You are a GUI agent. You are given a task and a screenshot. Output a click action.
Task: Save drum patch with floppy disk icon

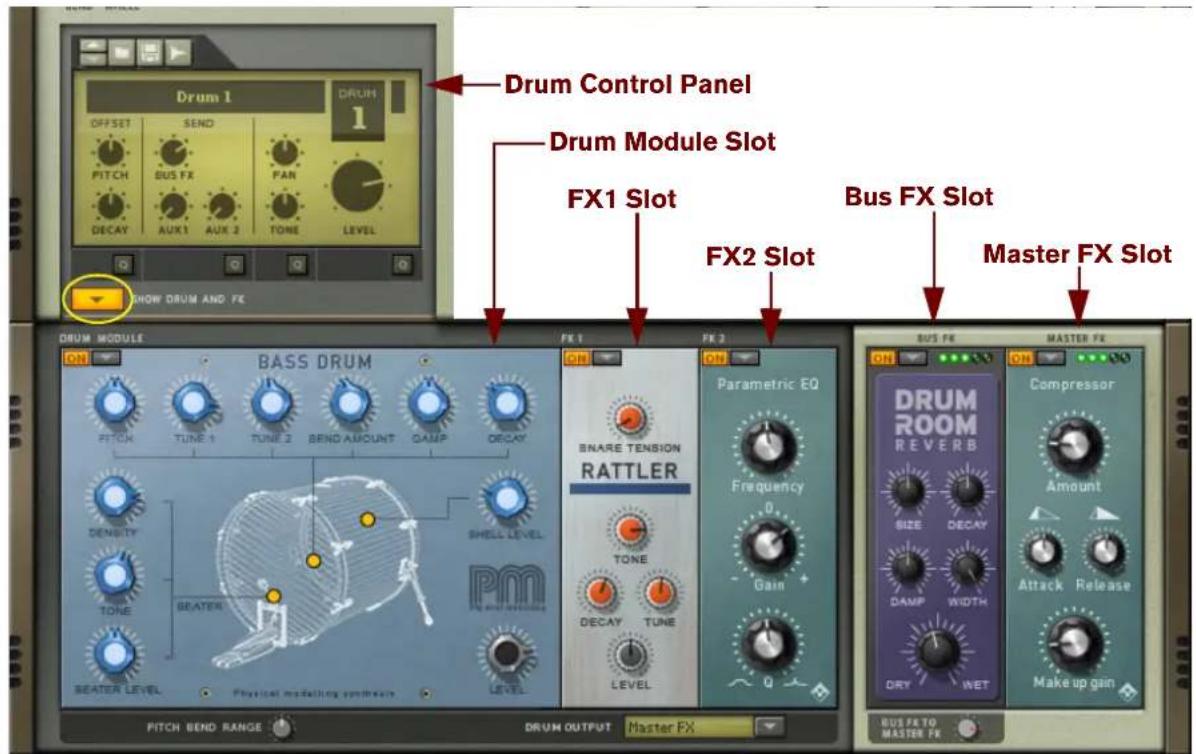(150, 52)
